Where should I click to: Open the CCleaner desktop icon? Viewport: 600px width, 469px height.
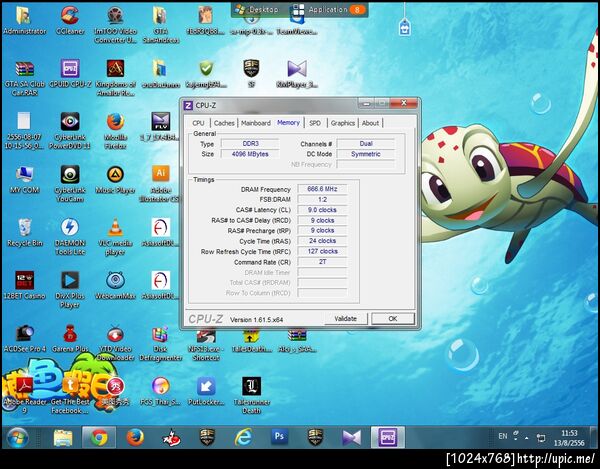[x=70, y=21]
